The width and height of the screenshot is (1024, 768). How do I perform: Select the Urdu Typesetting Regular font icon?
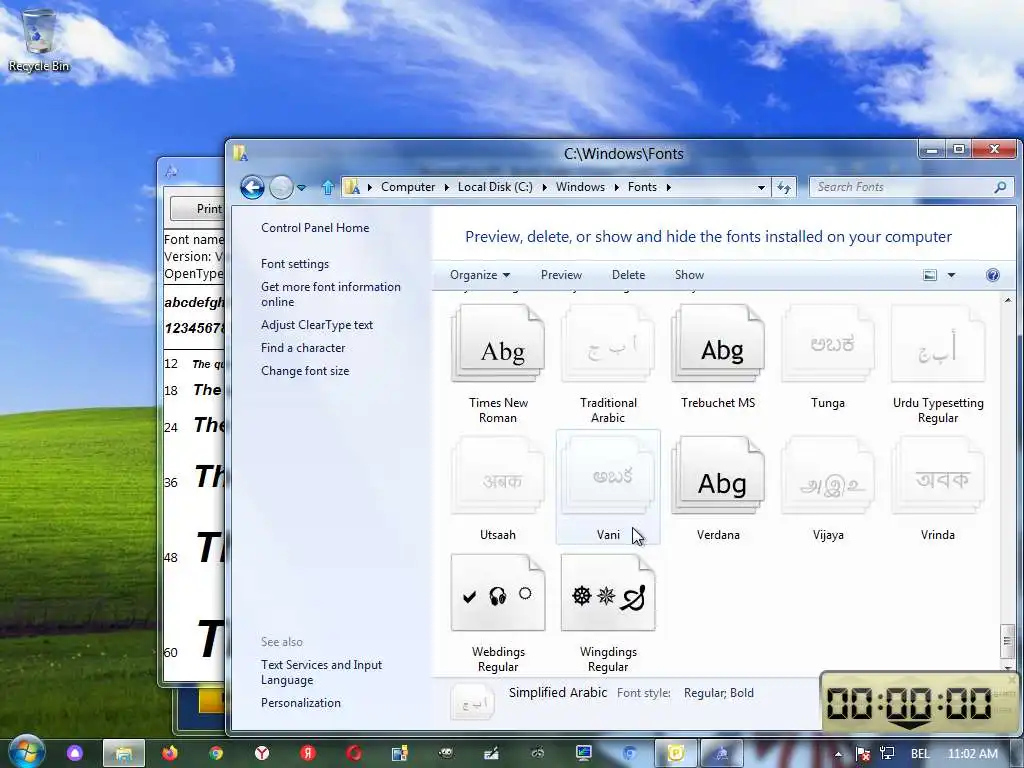pyautogui.click(x=938, y=344)
